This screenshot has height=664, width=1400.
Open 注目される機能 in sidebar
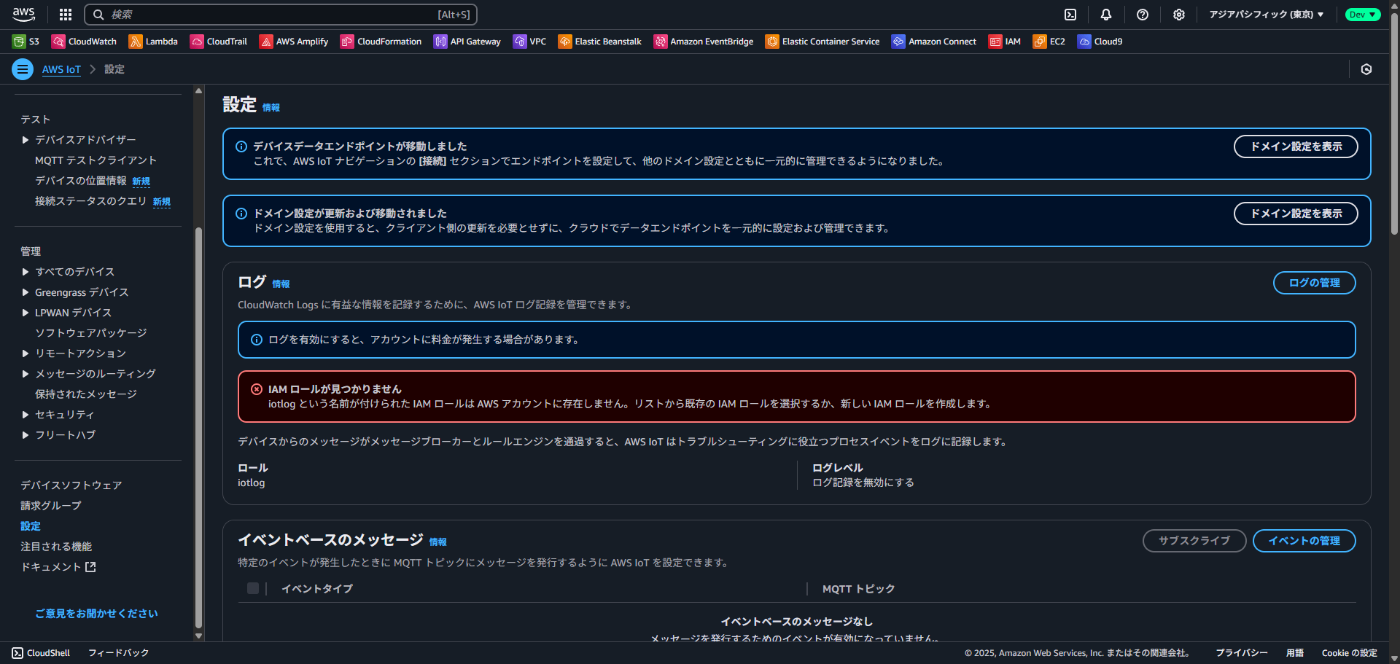(56, 546)
